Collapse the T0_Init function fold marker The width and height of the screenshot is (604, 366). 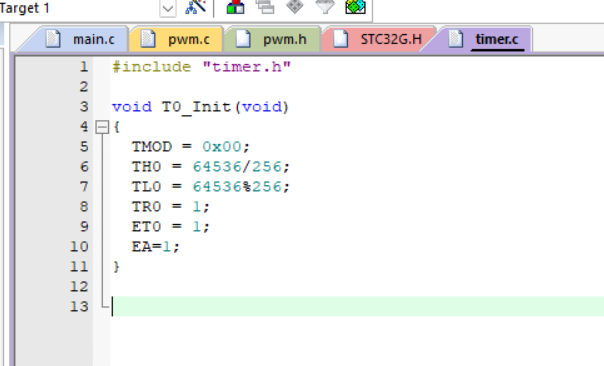102,127
